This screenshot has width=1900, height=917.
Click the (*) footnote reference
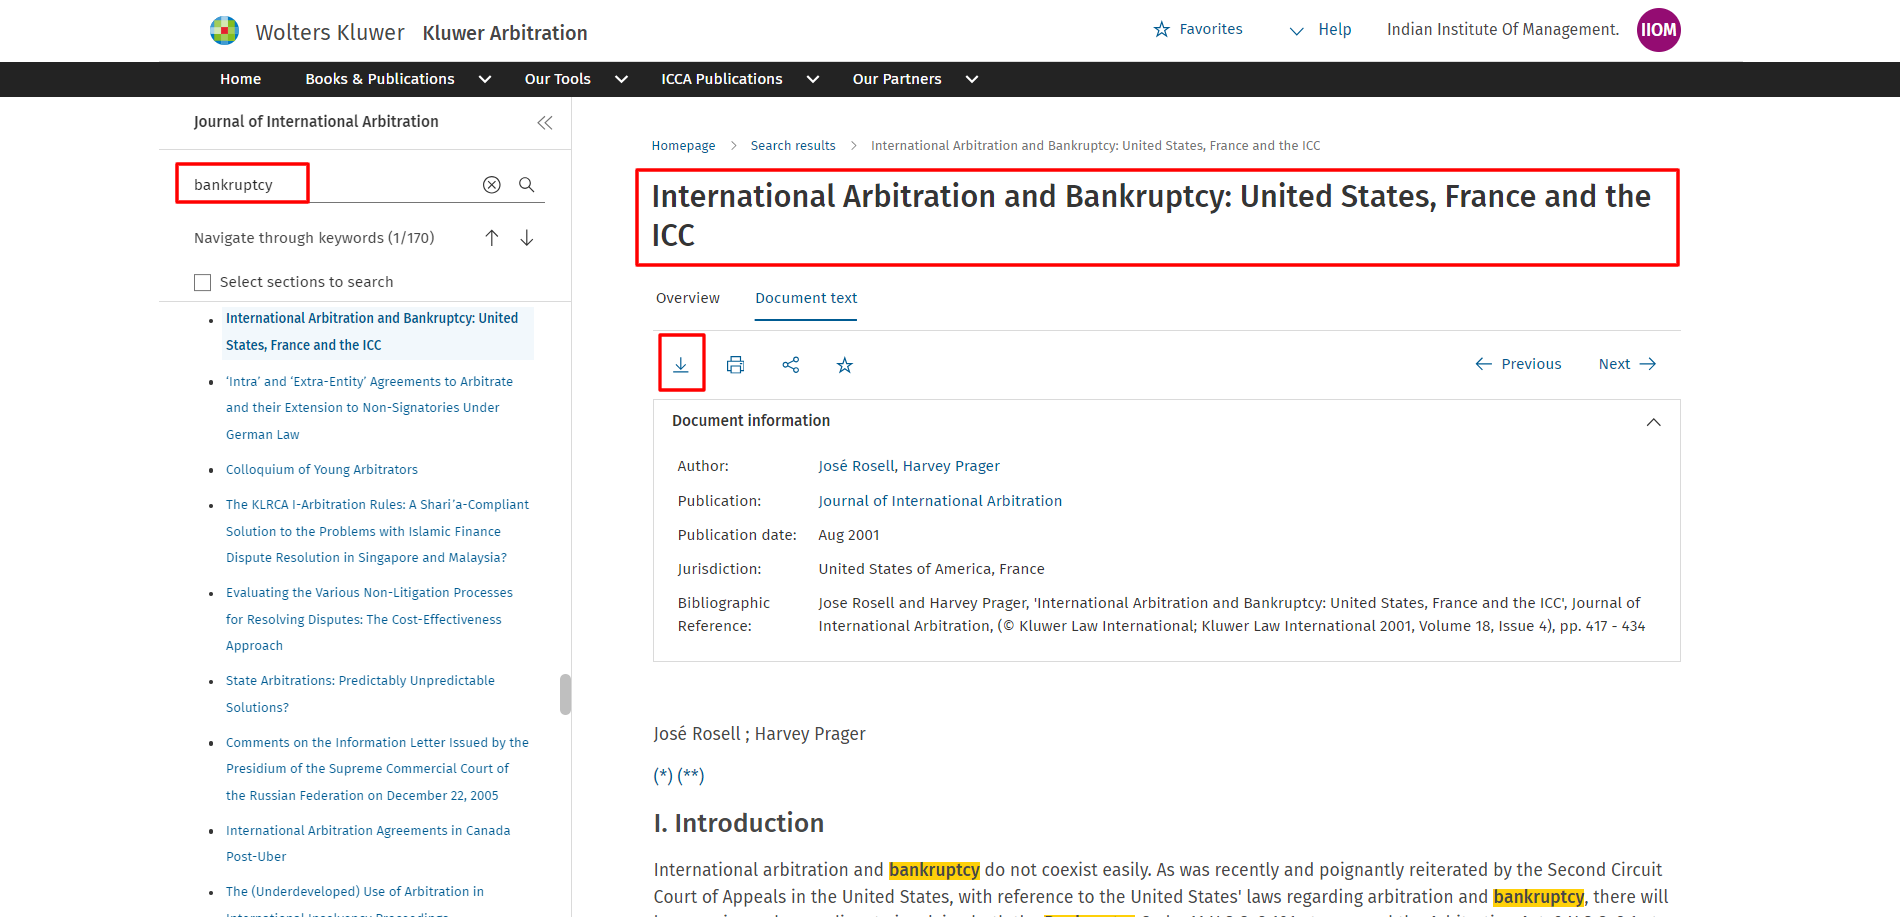663,776
